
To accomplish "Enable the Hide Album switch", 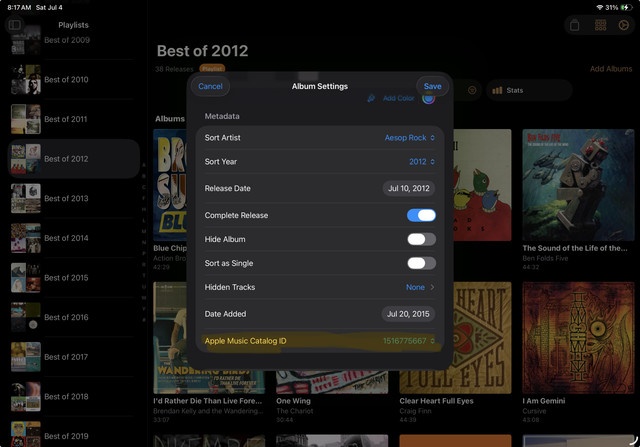I will 421,239.
